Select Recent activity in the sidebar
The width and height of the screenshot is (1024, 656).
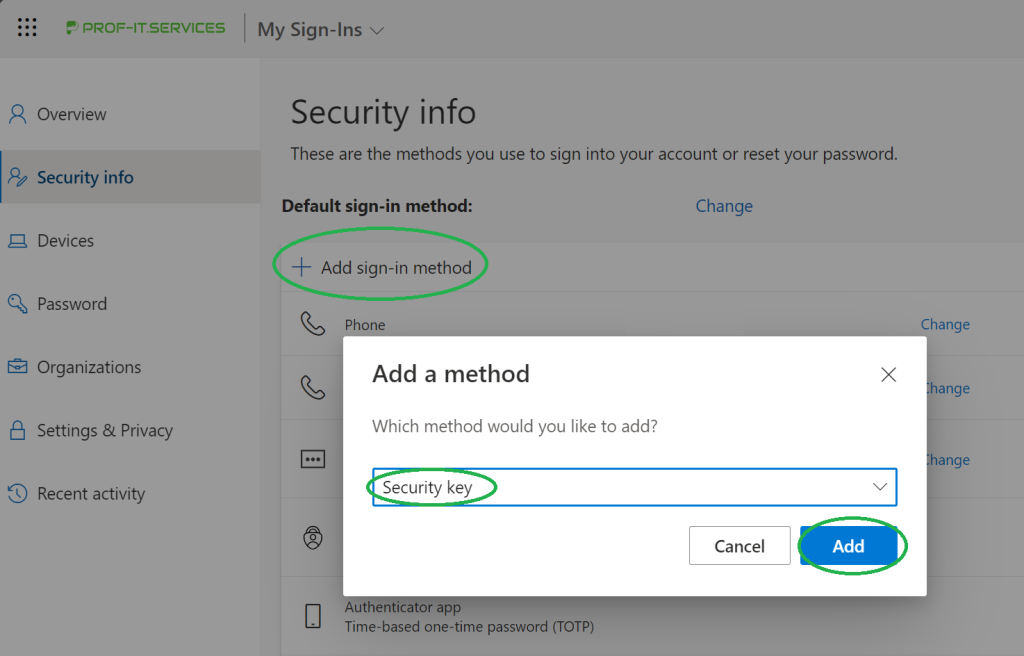point(91,494)
